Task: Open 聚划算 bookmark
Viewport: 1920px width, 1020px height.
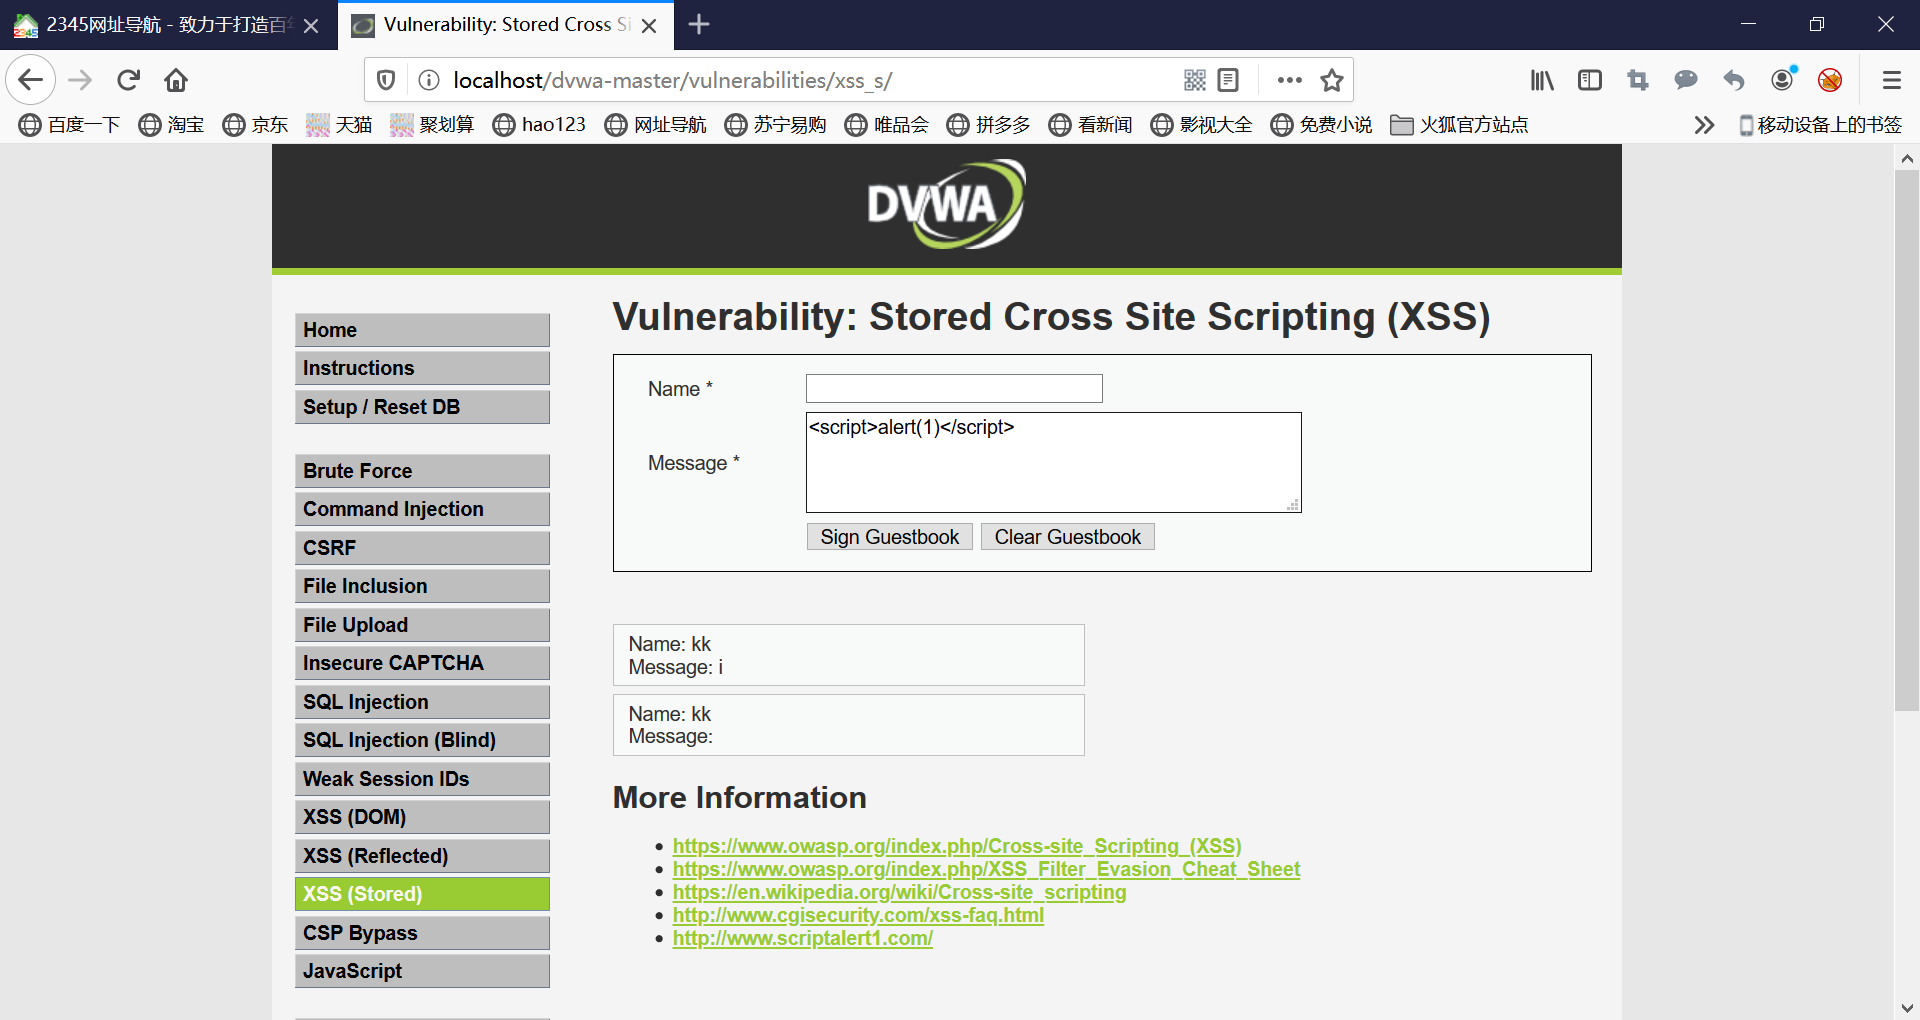Action: [432, 125]
